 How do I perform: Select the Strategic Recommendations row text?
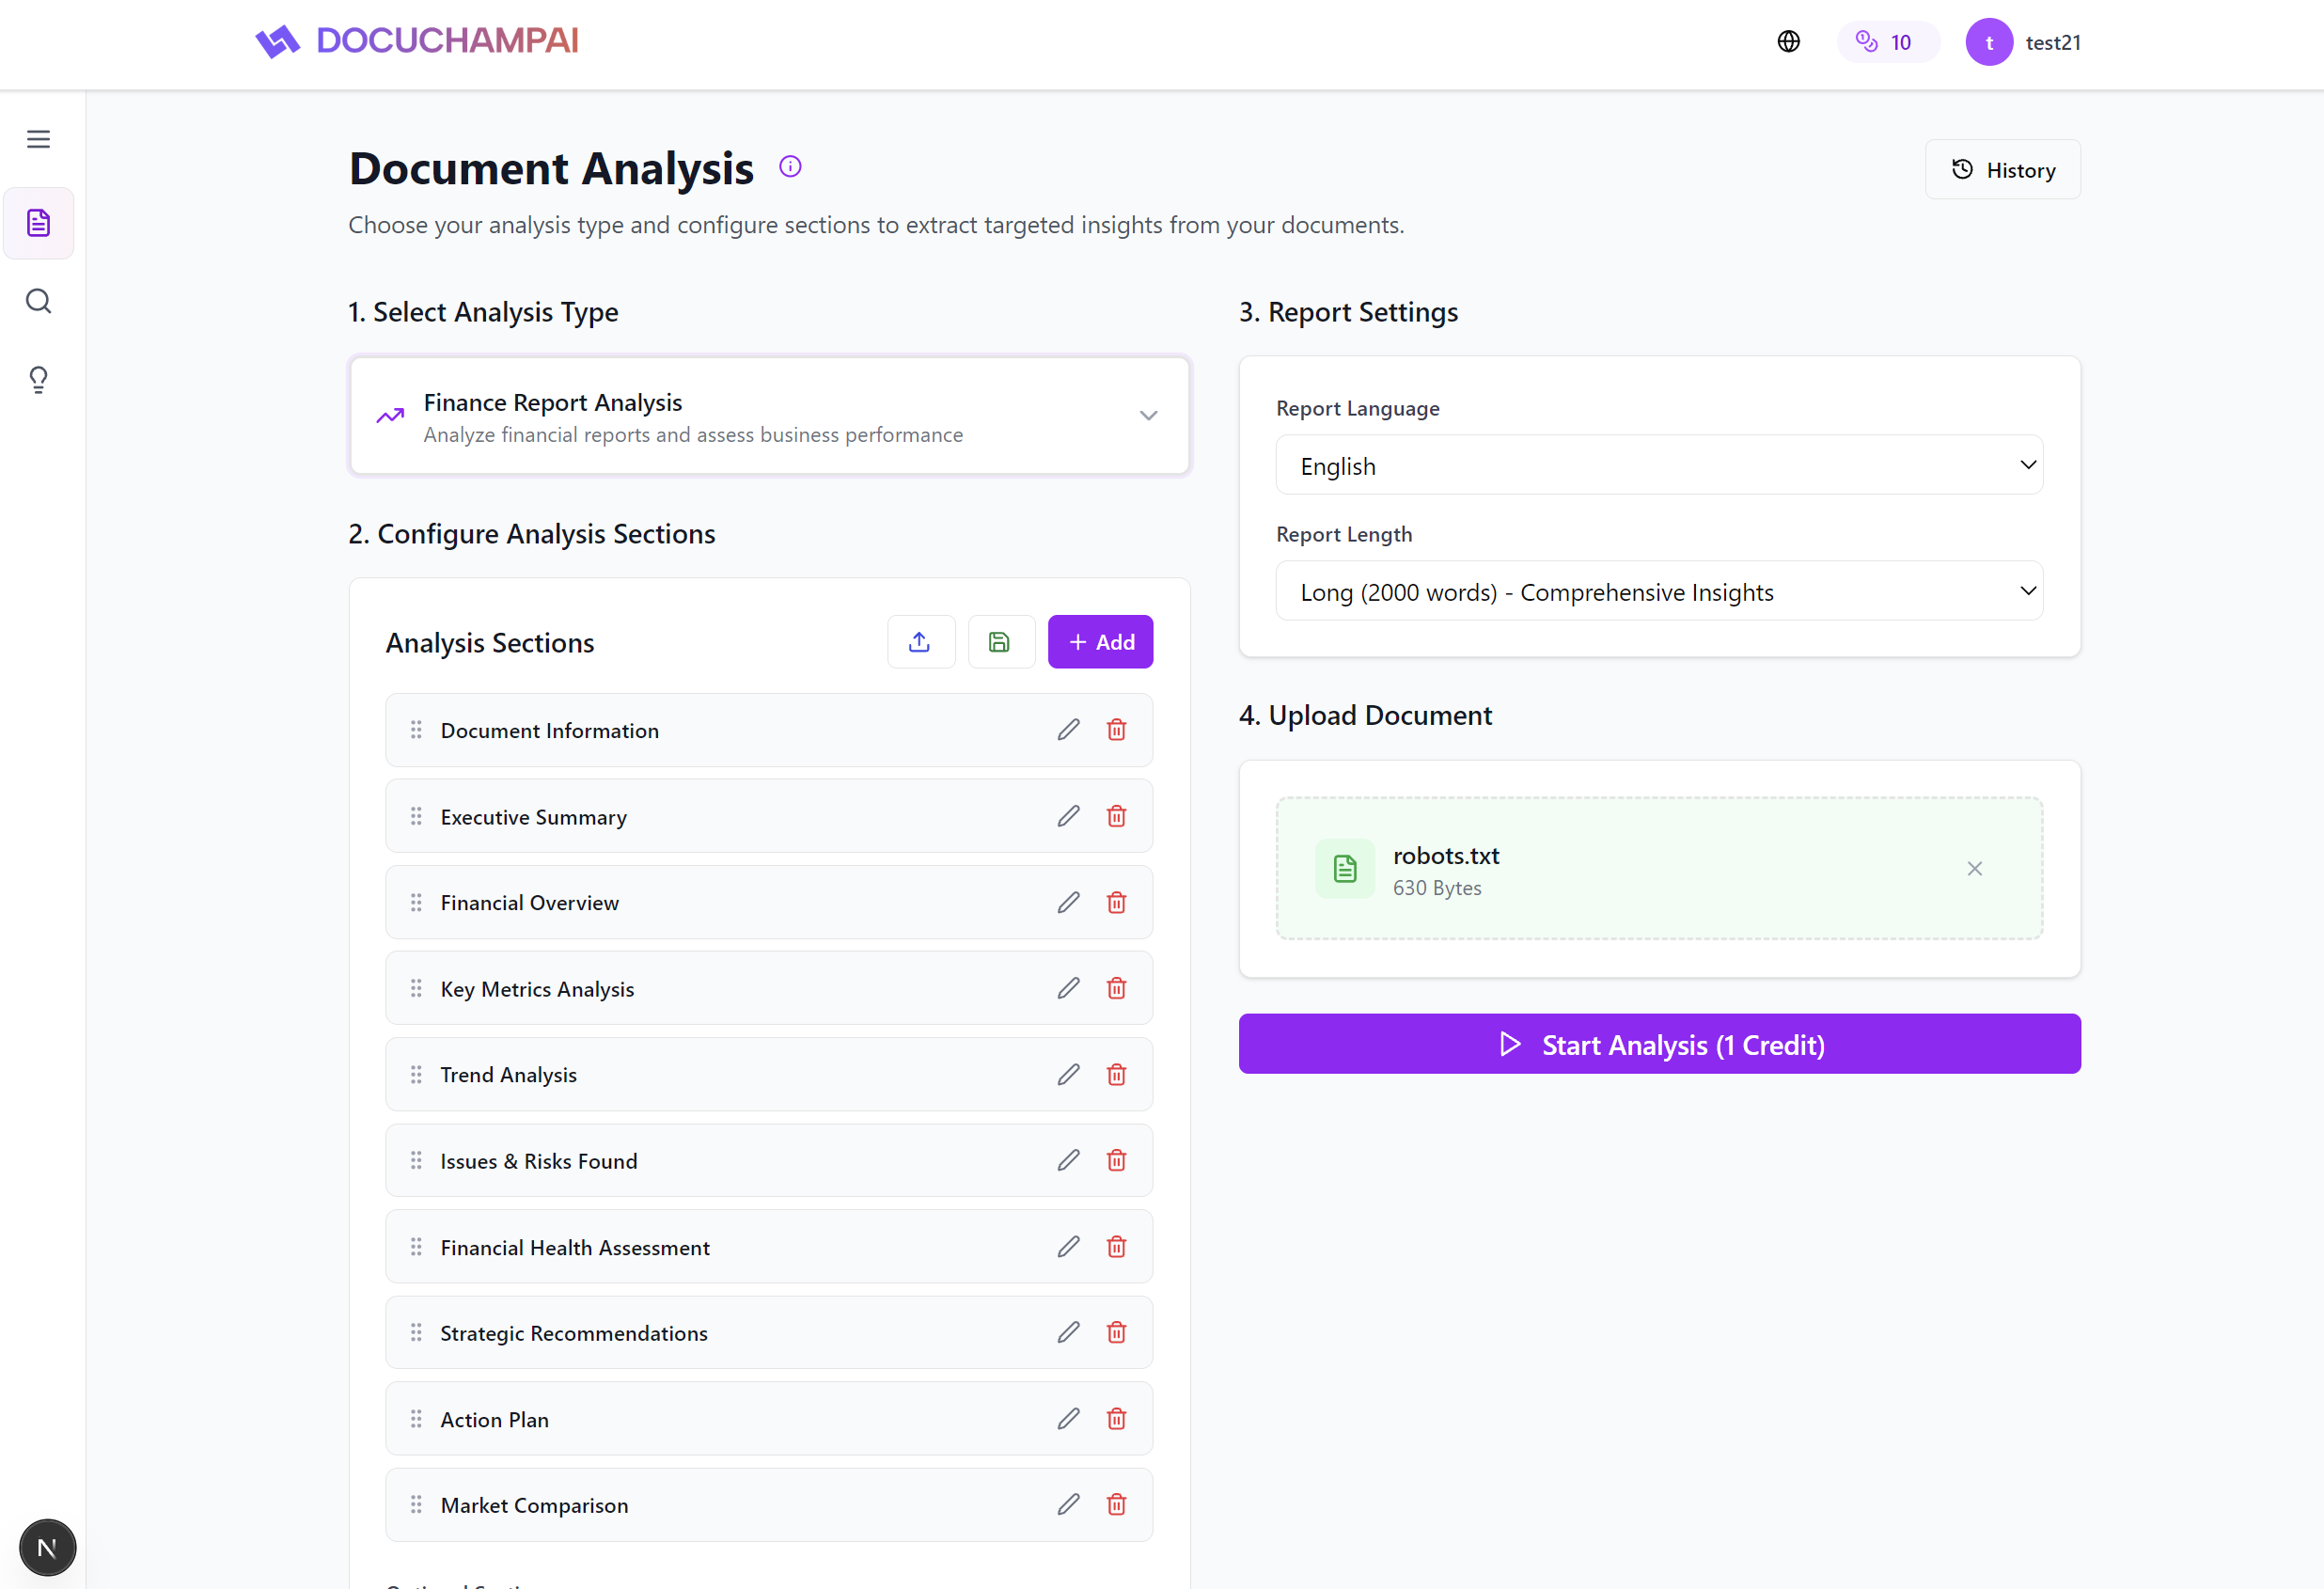pyautogui.click(x=574, y=1333)
